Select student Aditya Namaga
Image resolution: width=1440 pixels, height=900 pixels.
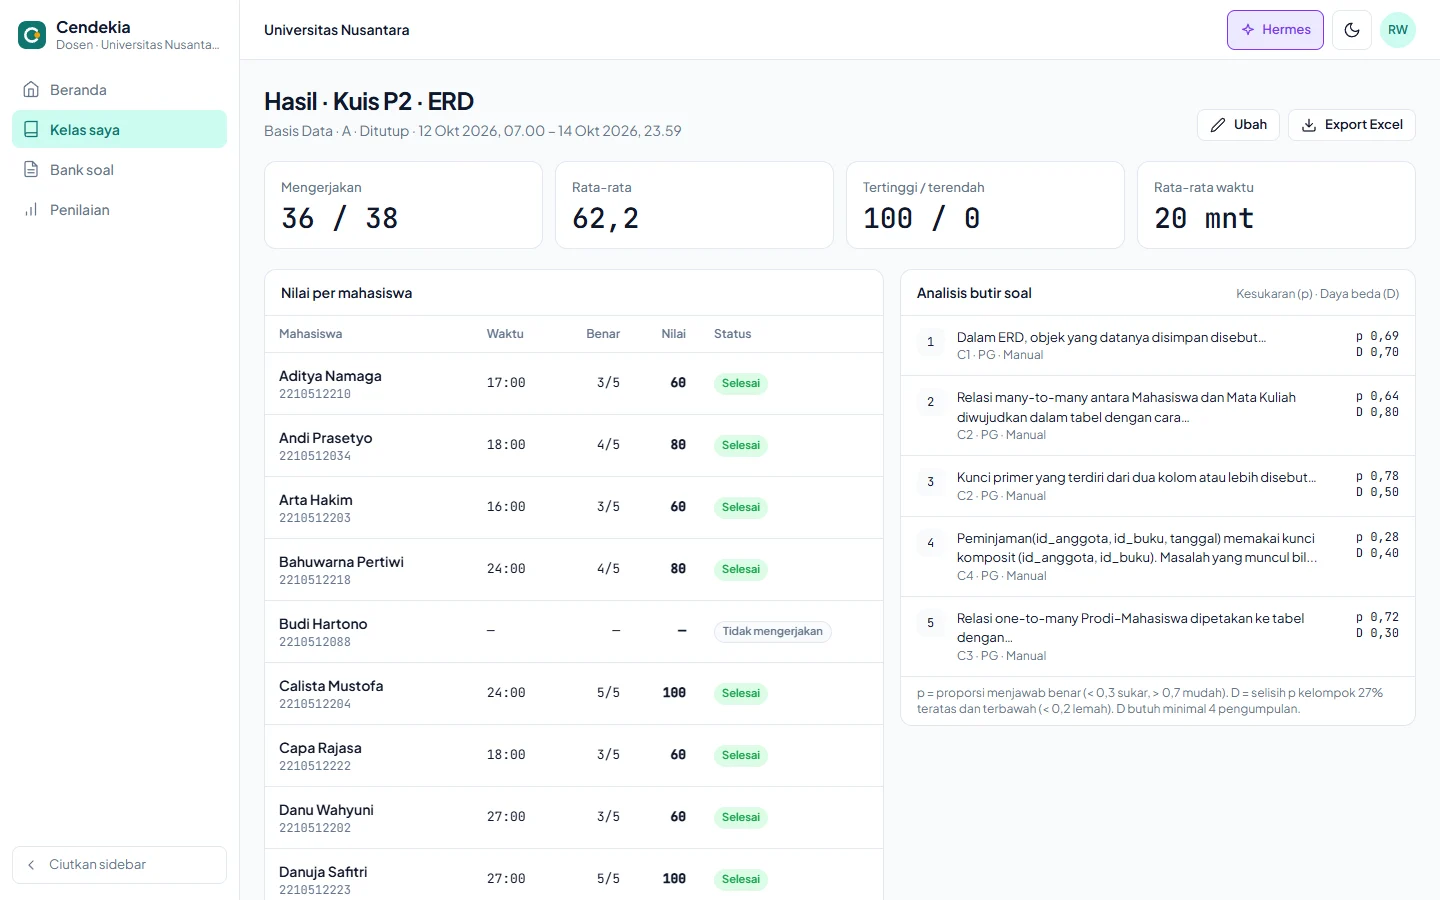[x=330, y=376]
